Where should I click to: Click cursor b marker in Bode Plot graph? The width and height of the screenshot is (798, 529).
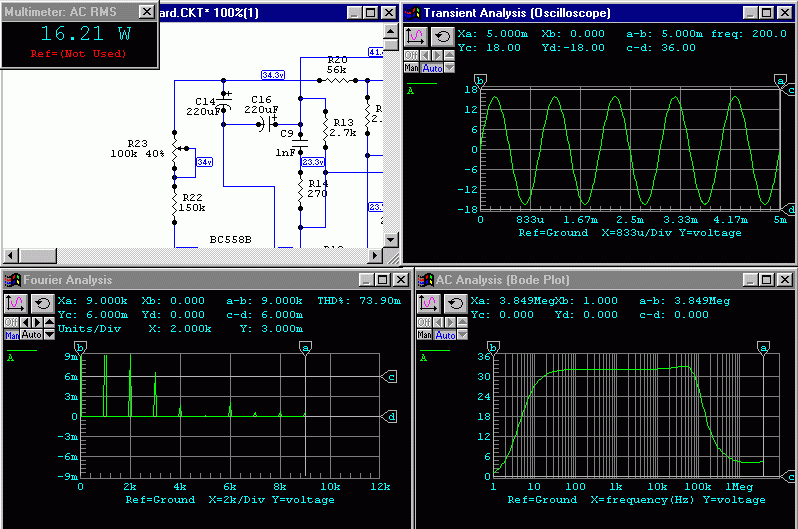493,348
